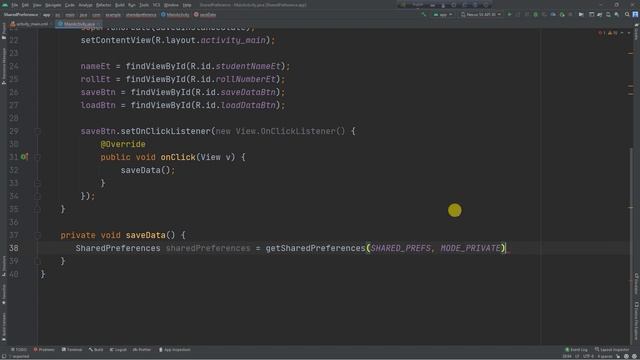This screenshot has width=640, height=360.
Task: Click saveDataBtn identifier on line 26
Action: click(248, 92)
